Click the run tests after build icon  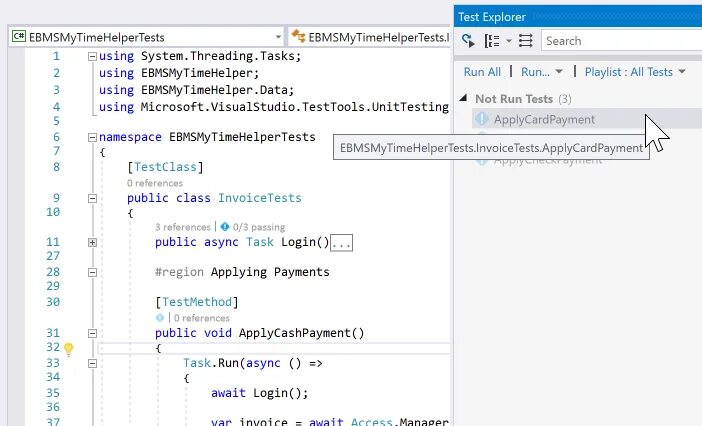(x=468, y=41)
